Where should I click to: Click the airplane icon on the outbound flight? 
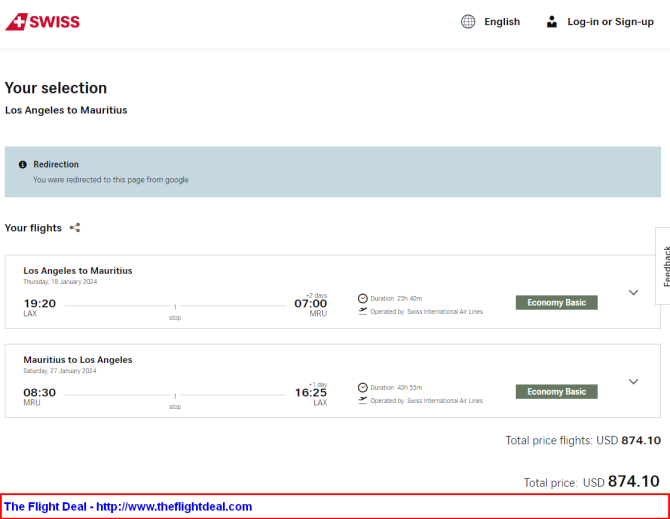[x=363, y=312]
